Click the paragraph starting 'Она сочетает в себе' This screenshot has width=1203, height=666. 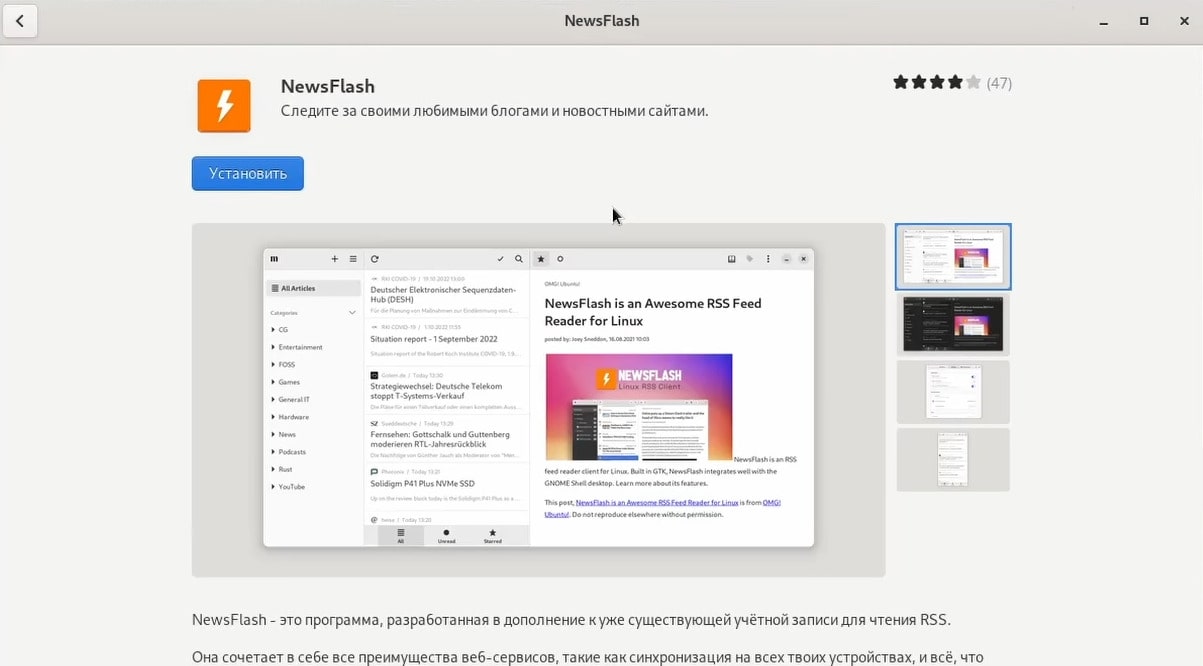587,657
